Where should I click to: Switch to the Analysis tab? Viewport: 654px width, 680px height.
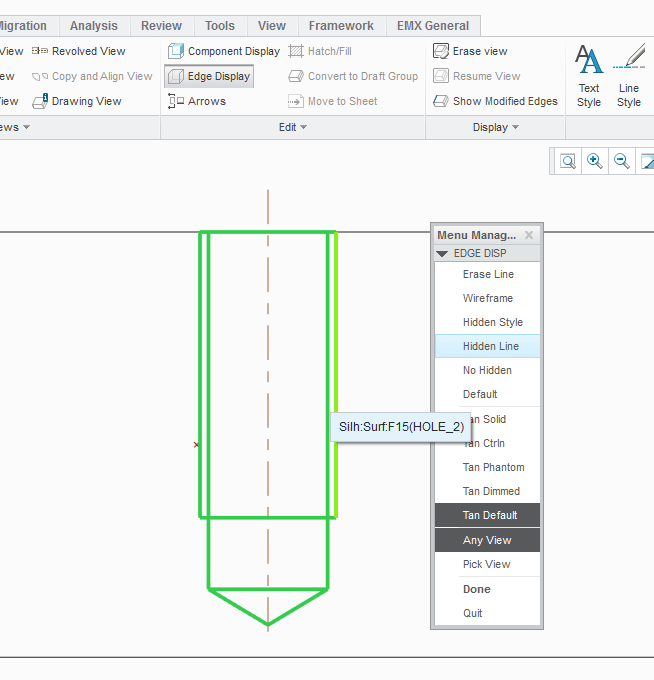click(x=93, y=26)
